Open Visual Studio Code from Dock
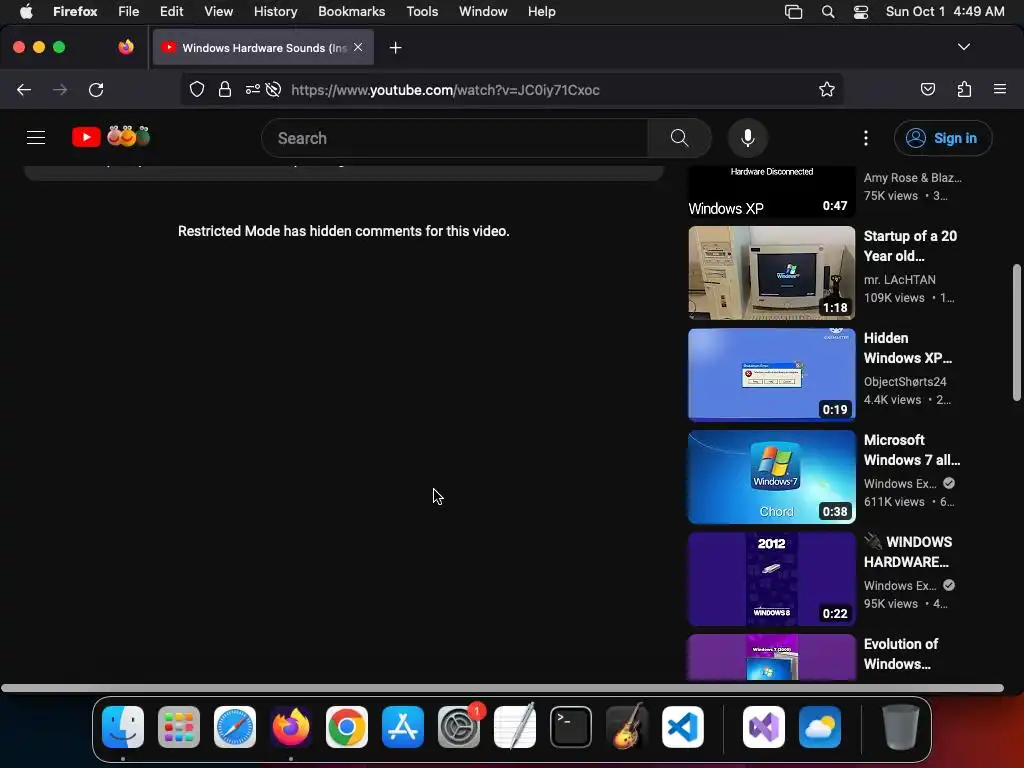The height and width of the screenshot is (768, 1024). coord(683,727)
